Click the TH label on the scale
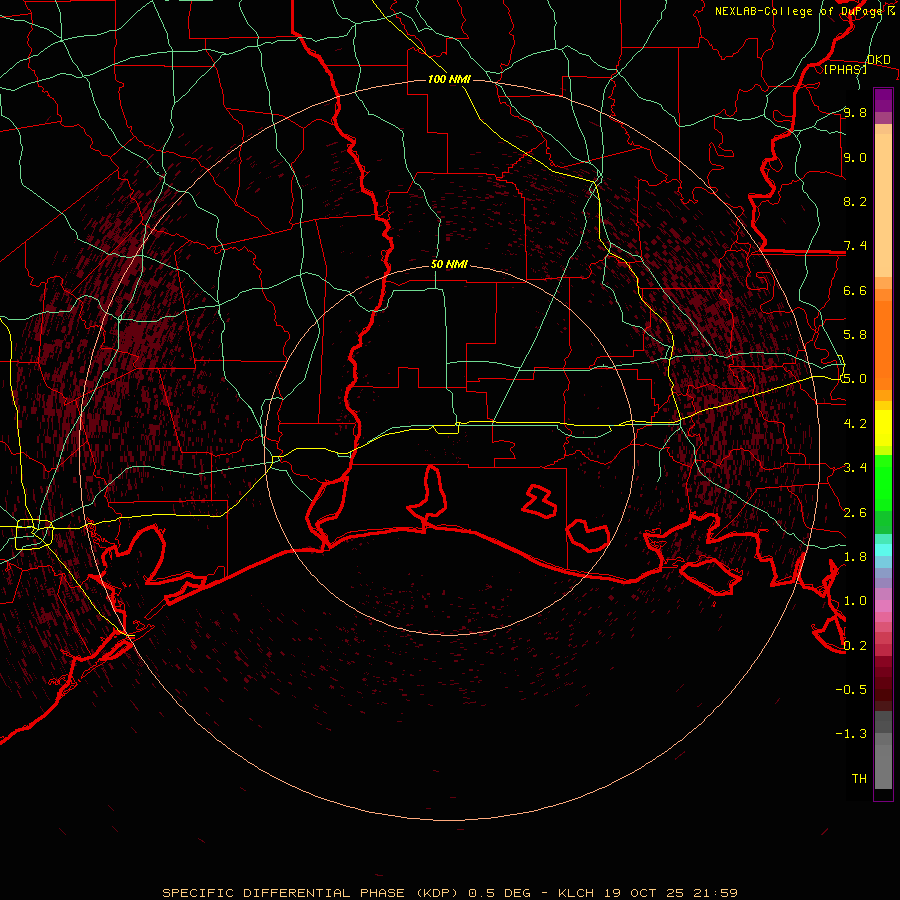The height and width of the screenshot is (900, 900). click(x=859, y=779)
